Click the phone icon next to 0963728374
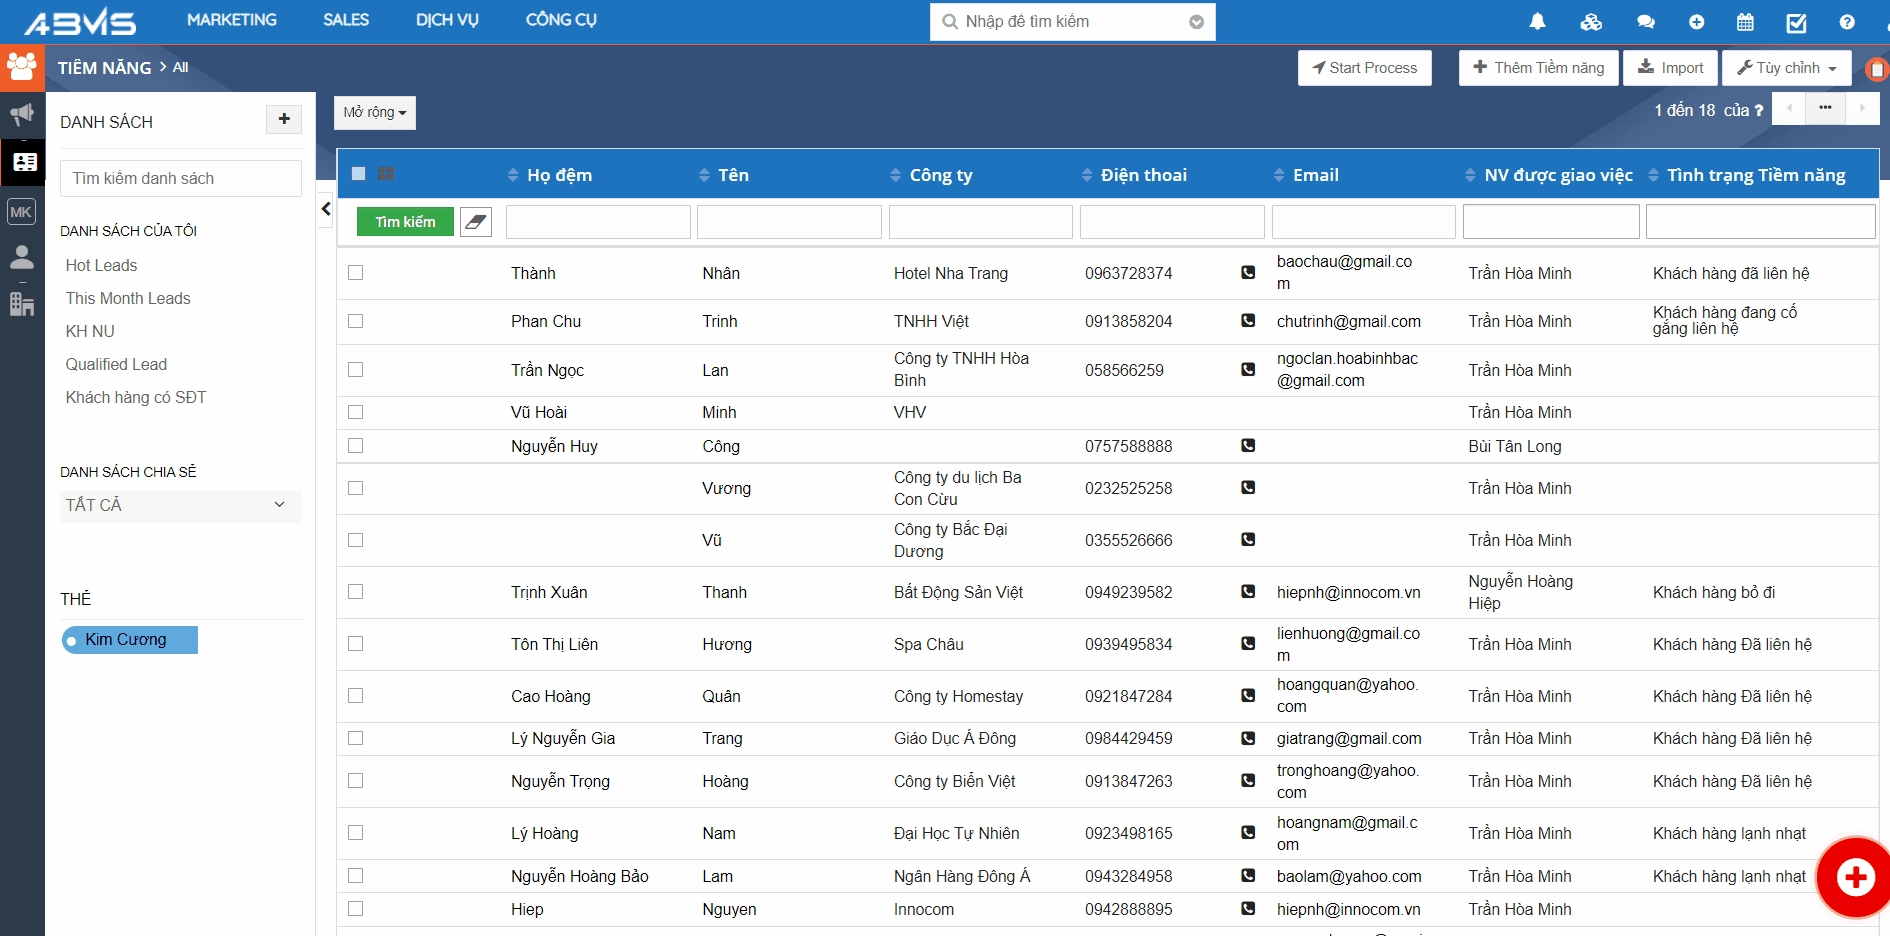 coord(1248,272)
